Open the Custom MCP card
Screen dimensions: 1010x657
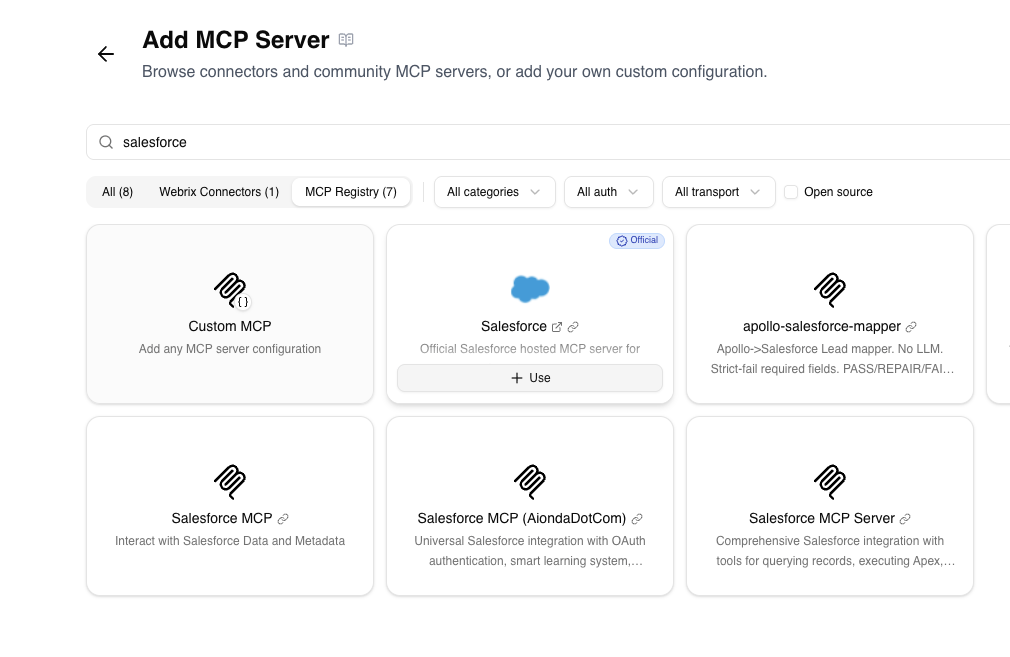coord(230,314)
